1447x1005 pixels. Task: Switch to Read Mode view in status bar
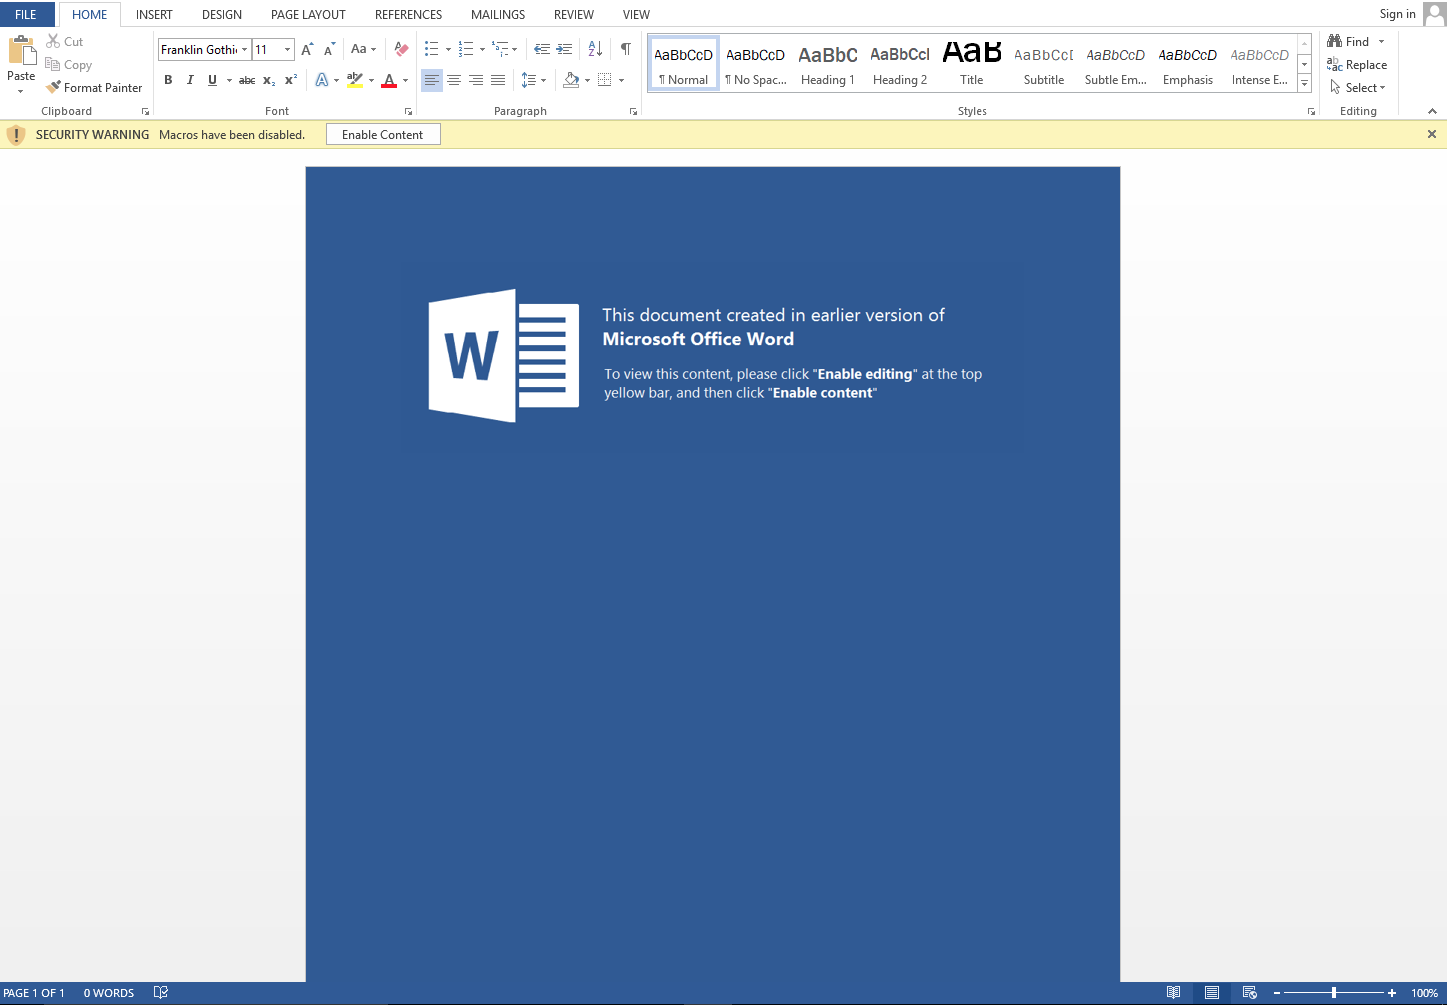coord(1174,993)
